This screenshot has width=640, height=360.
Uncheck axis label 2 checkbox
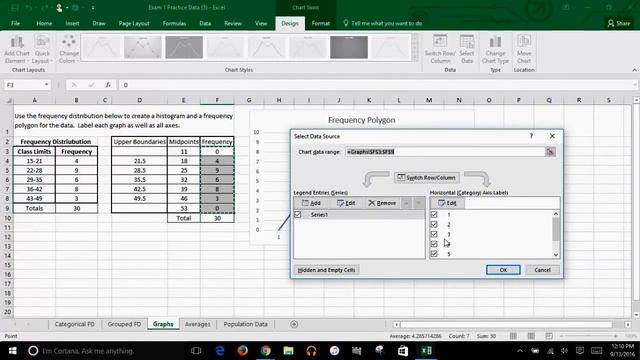pyautogui.click(x=434, y=224)
